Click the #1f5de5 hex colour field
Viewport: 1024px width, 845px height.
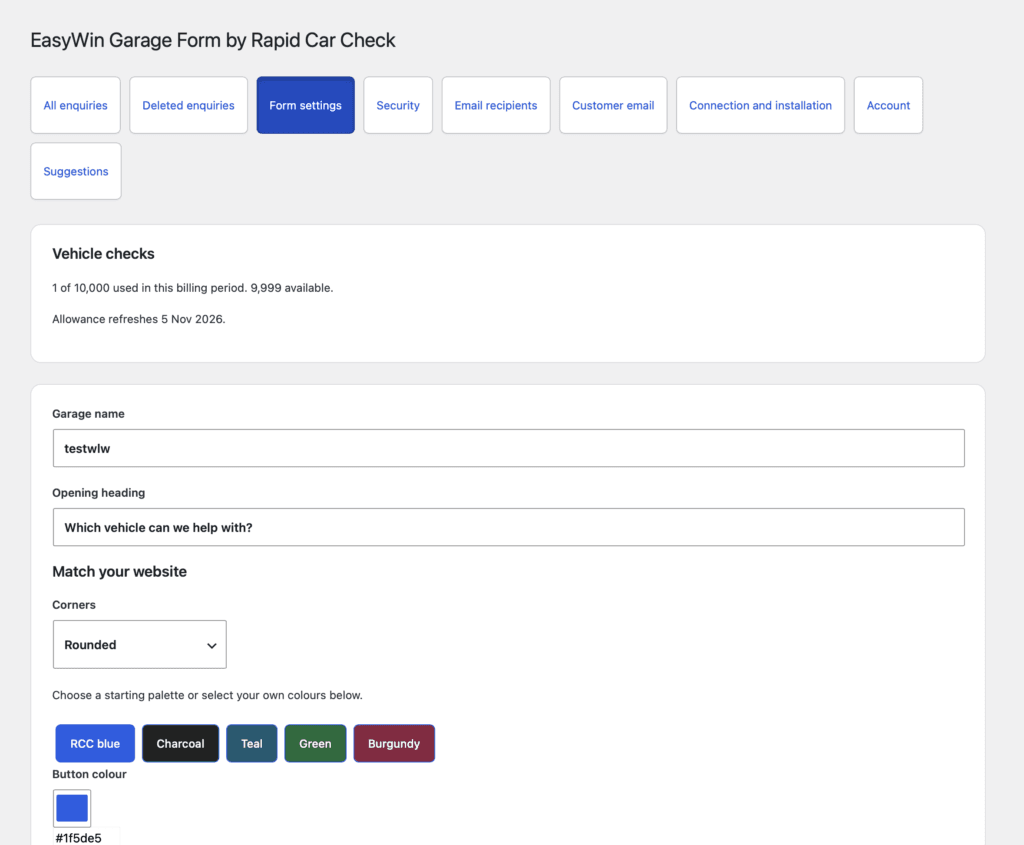(86, 838)
